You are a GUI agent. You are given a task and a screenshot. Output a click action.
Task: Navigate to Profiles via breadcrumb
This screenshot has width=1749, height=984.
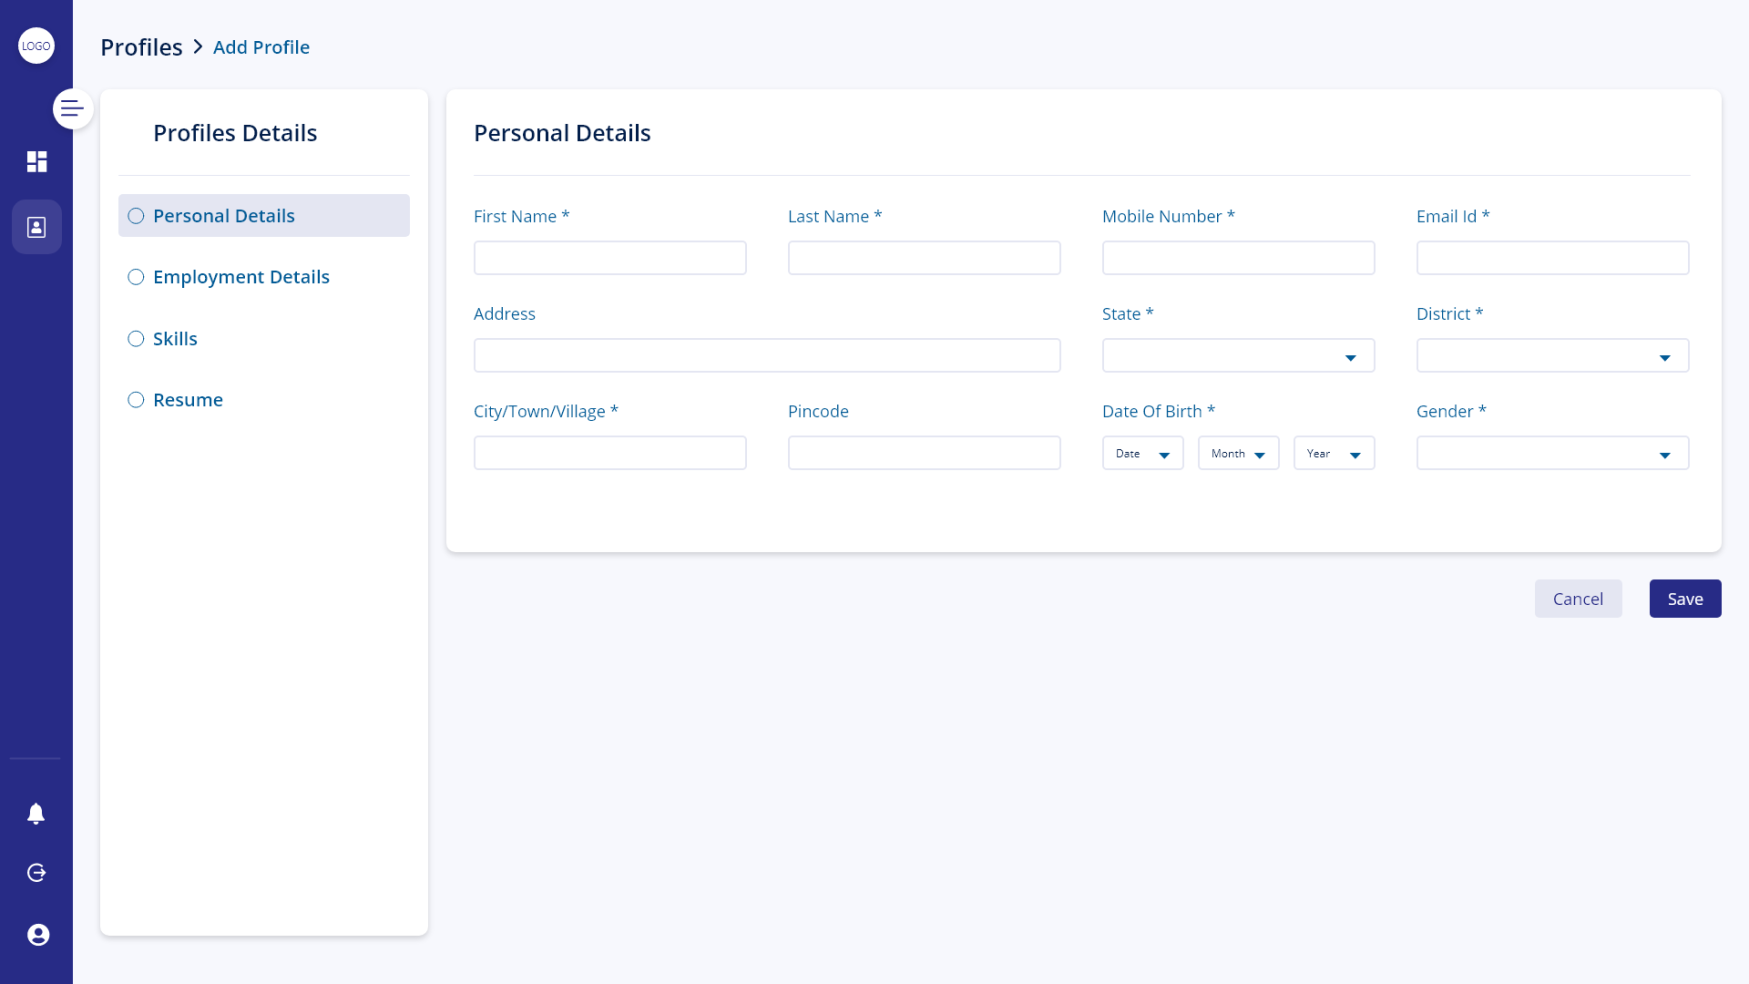coord(141,46)
